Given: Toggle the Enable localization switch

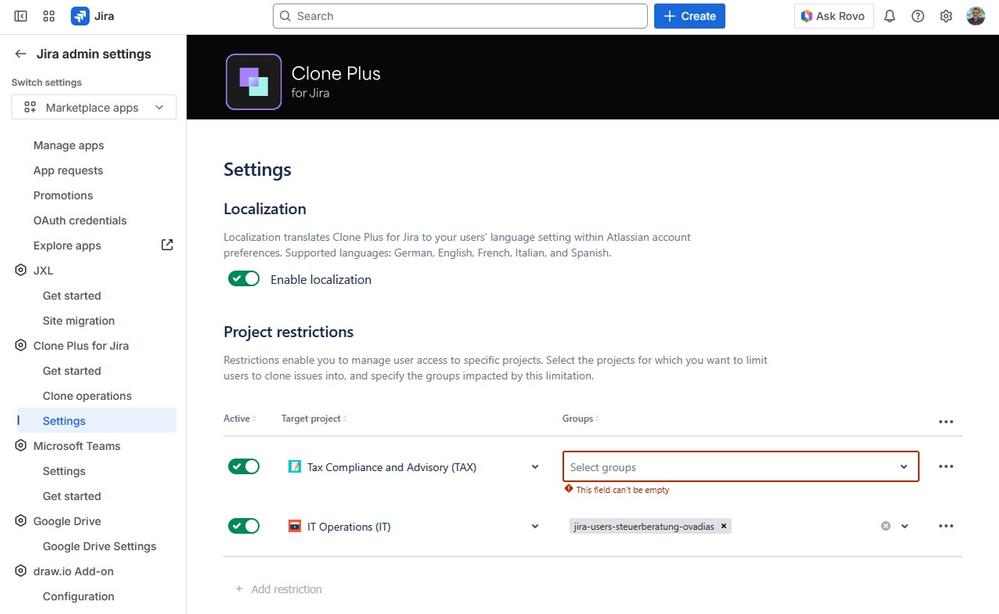Looking at the screenshot, I should point(244,279).
